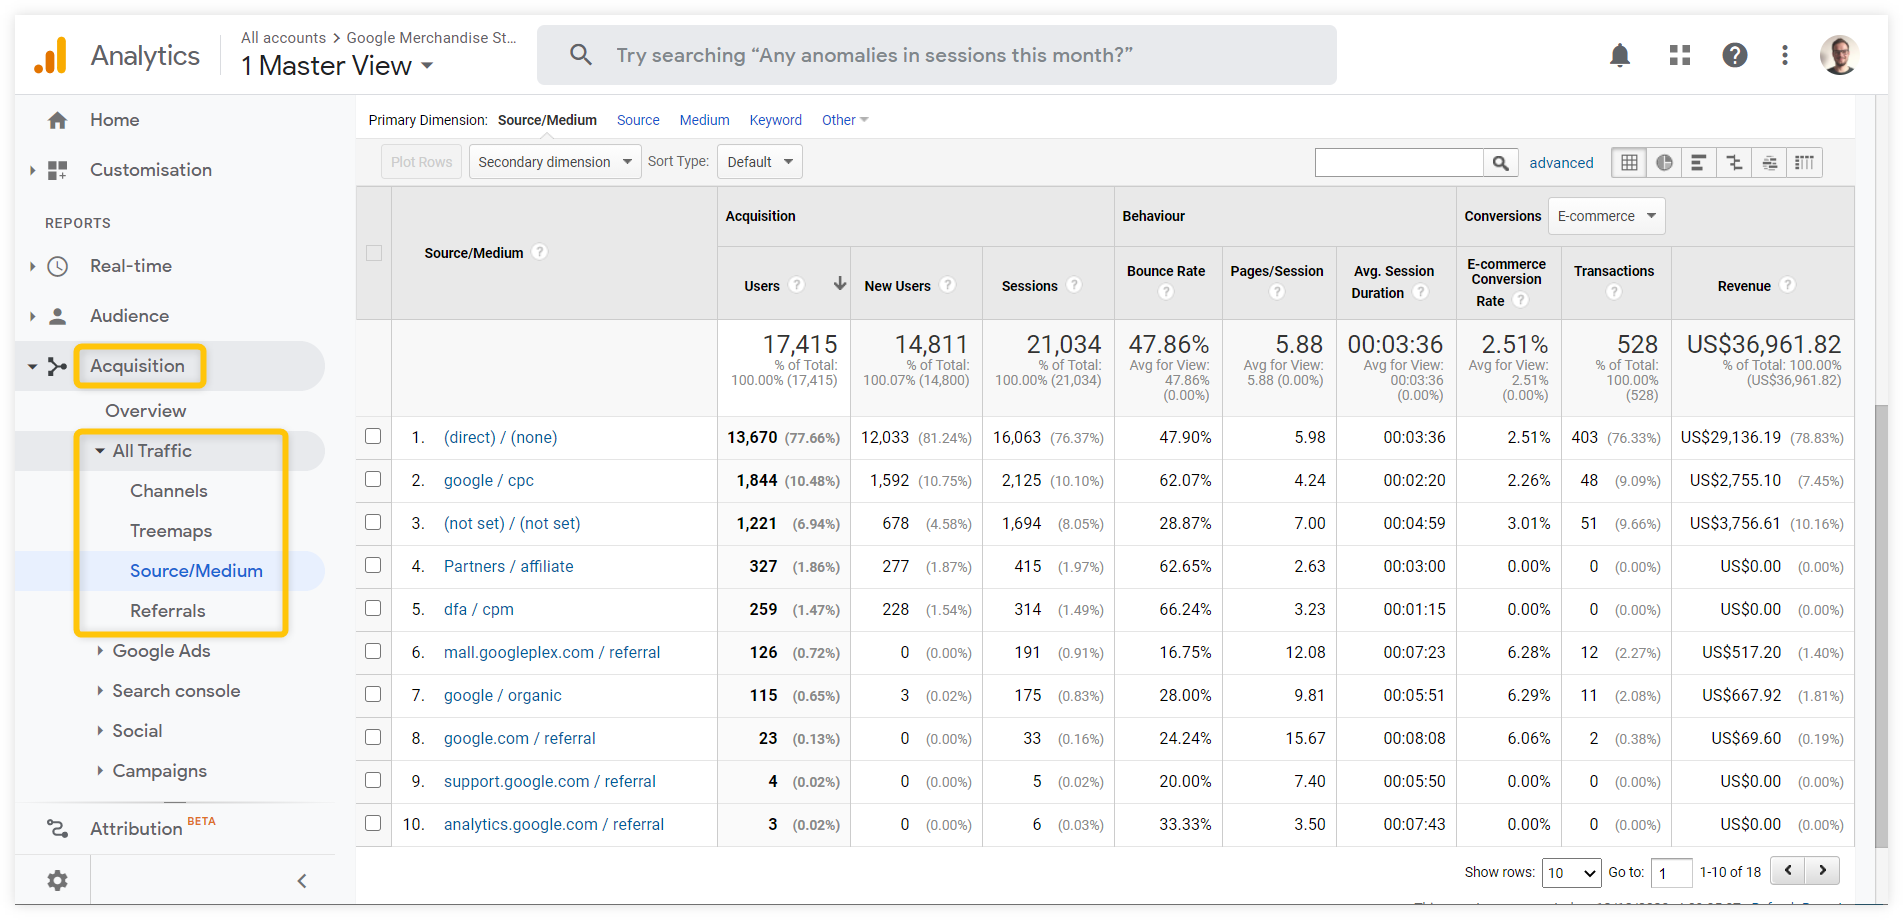Select all rows with header checkbox
Viewport: 1903px width, 920px height.
(x=374, y=253)
